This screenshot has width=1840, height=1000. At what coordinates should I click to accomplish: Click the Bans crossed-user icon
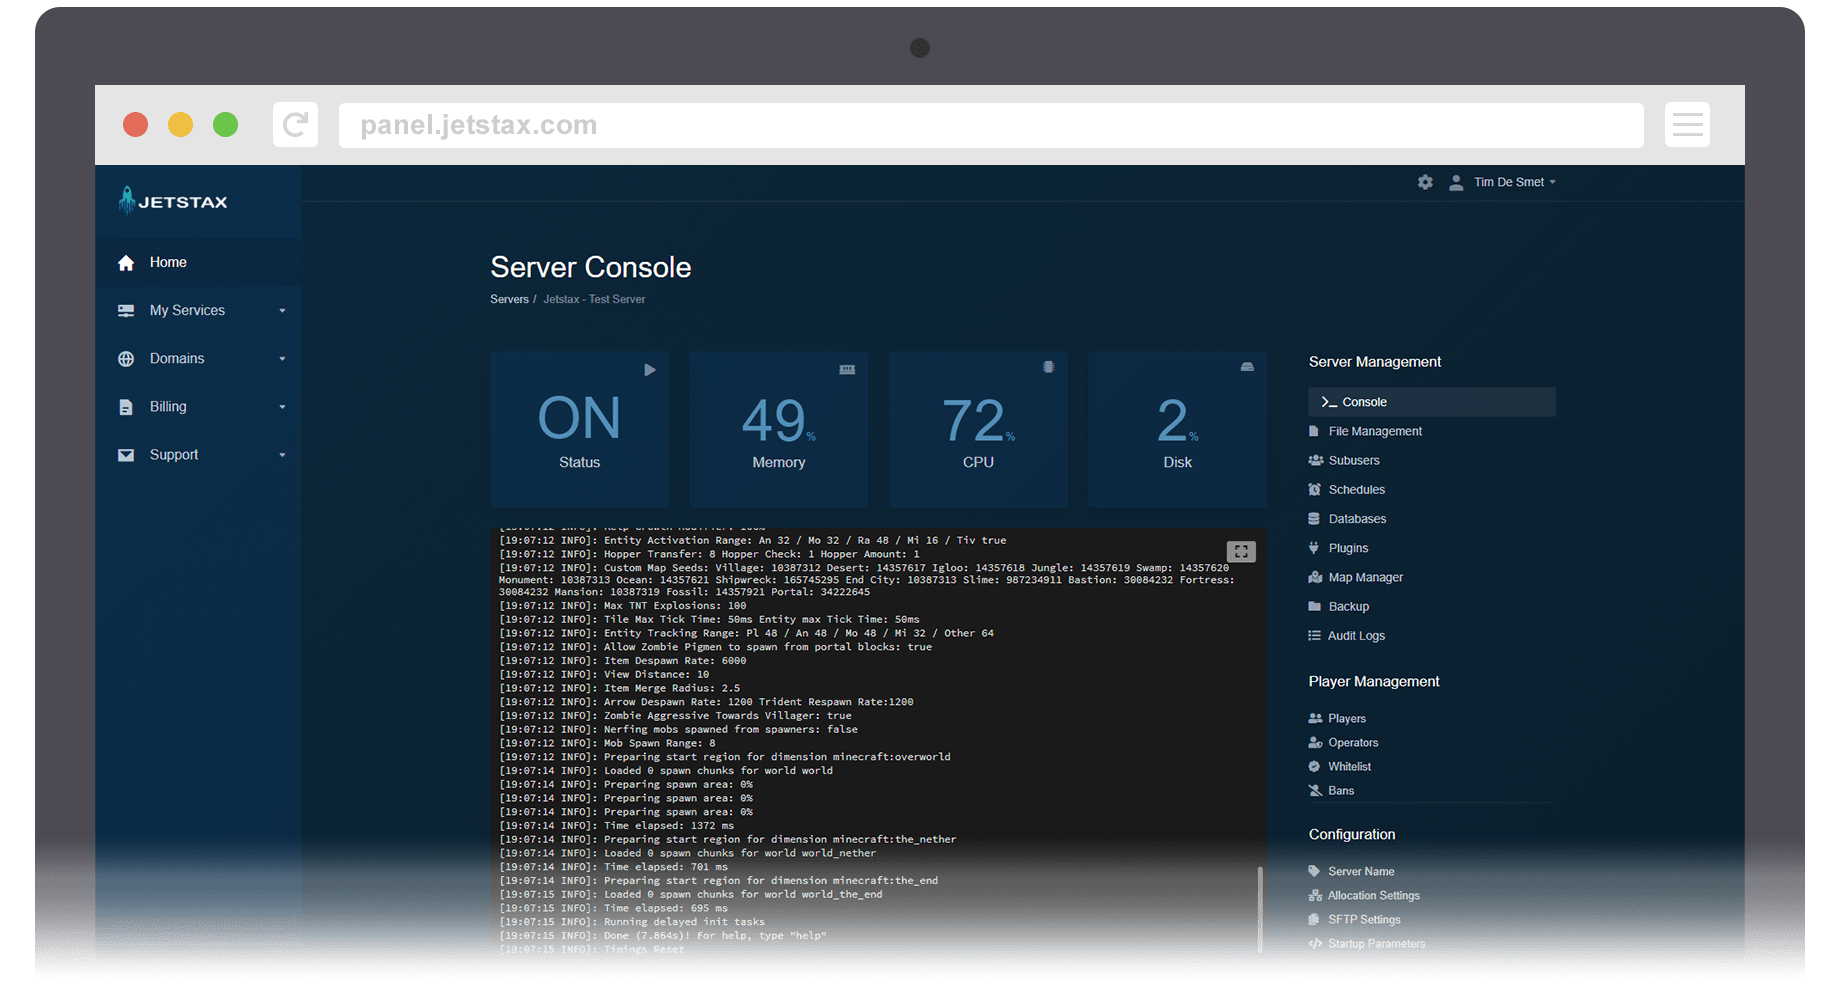pos(1315,790)
